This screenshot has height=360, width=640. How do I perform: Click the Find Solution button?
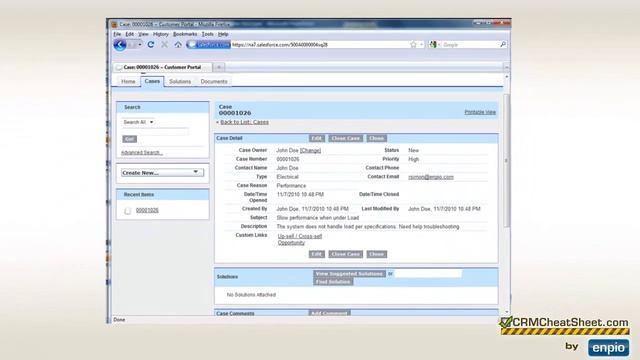(x=333, y=282)
